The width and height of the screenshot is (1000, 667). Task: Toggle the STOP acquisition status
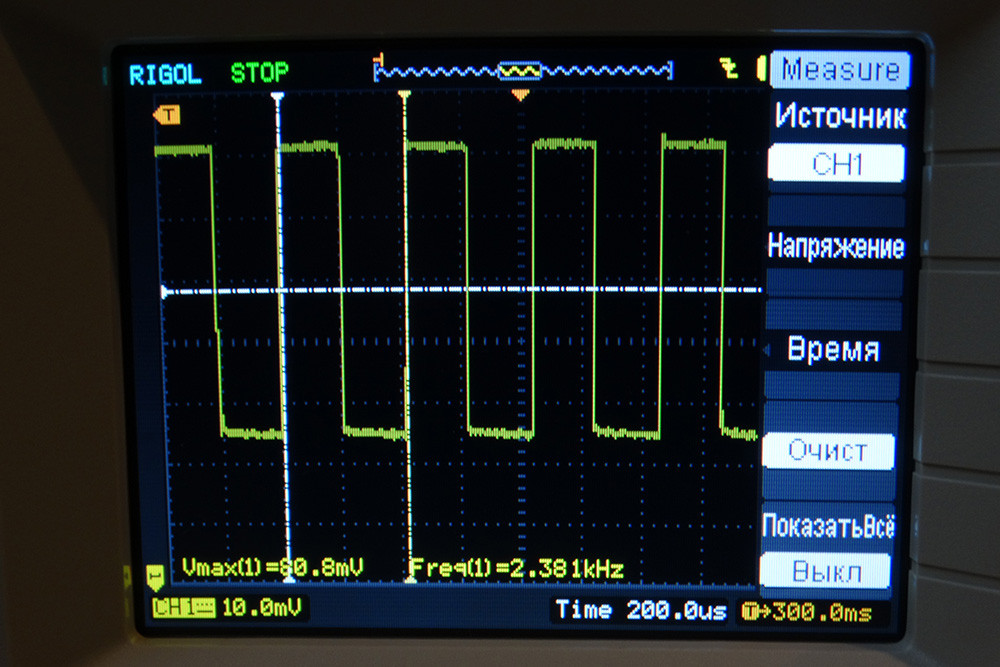pos(259,73)
